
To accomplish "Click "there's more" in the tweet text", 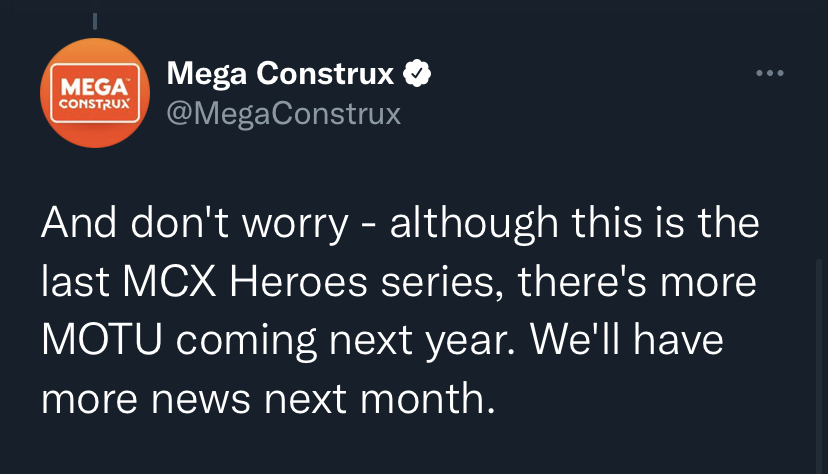I will tap(637, 282).
